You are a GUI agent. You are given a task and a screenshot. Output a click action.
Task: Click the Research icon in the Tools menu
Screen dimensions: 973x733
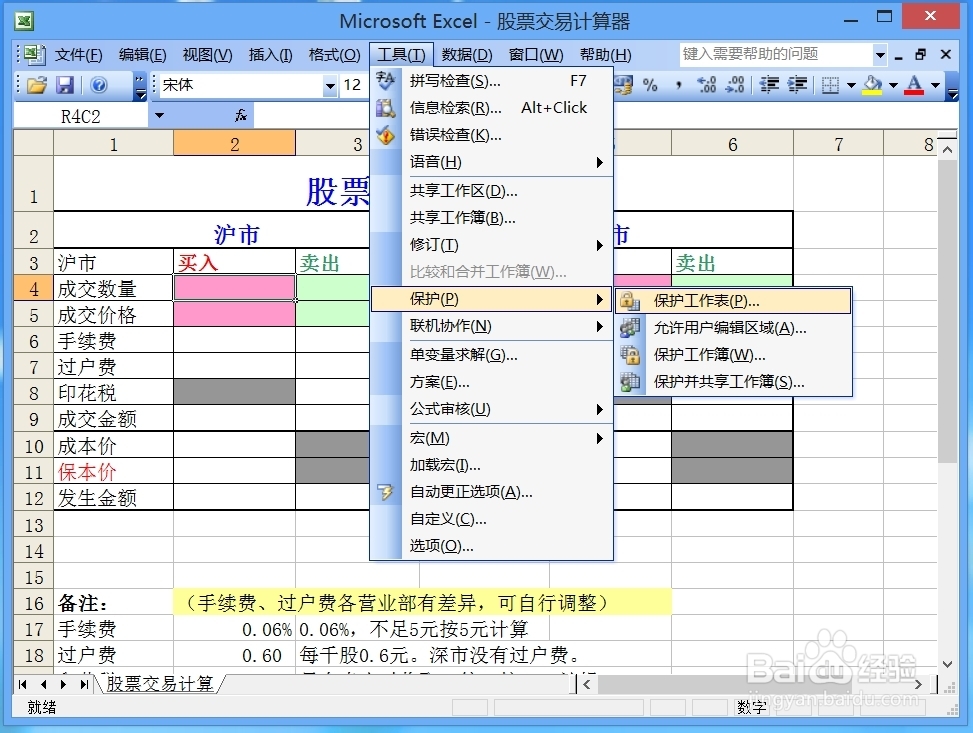(x=385, y=108)
